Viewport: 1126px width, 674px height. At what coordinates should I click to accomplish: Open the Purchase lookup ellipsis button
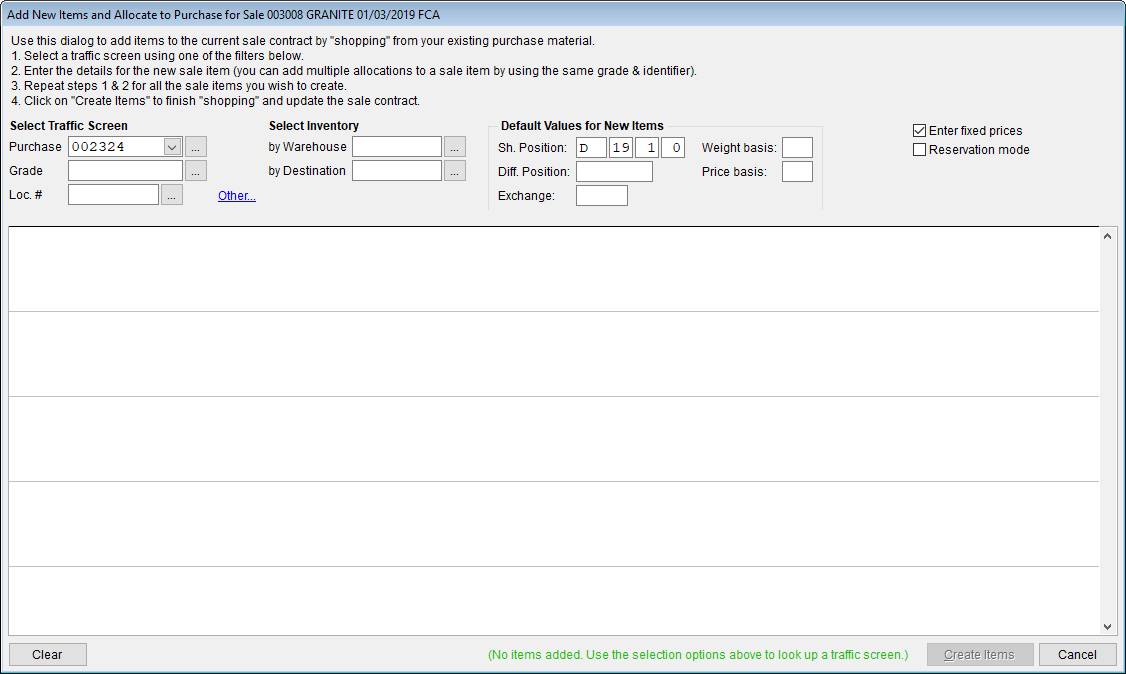tap(196, 147)
